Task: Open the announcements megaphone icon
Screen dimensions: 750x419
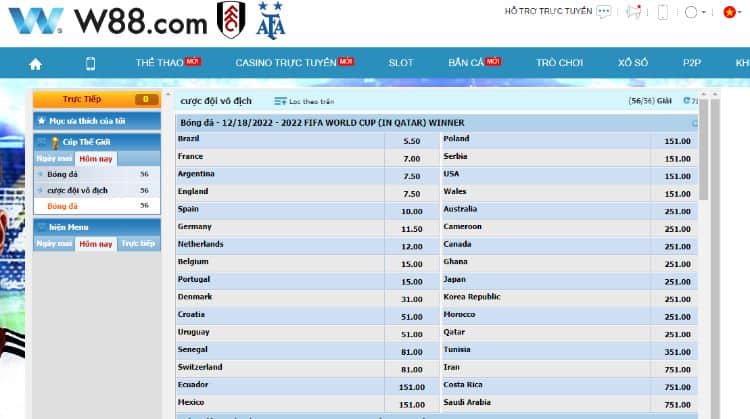Action: point(633,11)
